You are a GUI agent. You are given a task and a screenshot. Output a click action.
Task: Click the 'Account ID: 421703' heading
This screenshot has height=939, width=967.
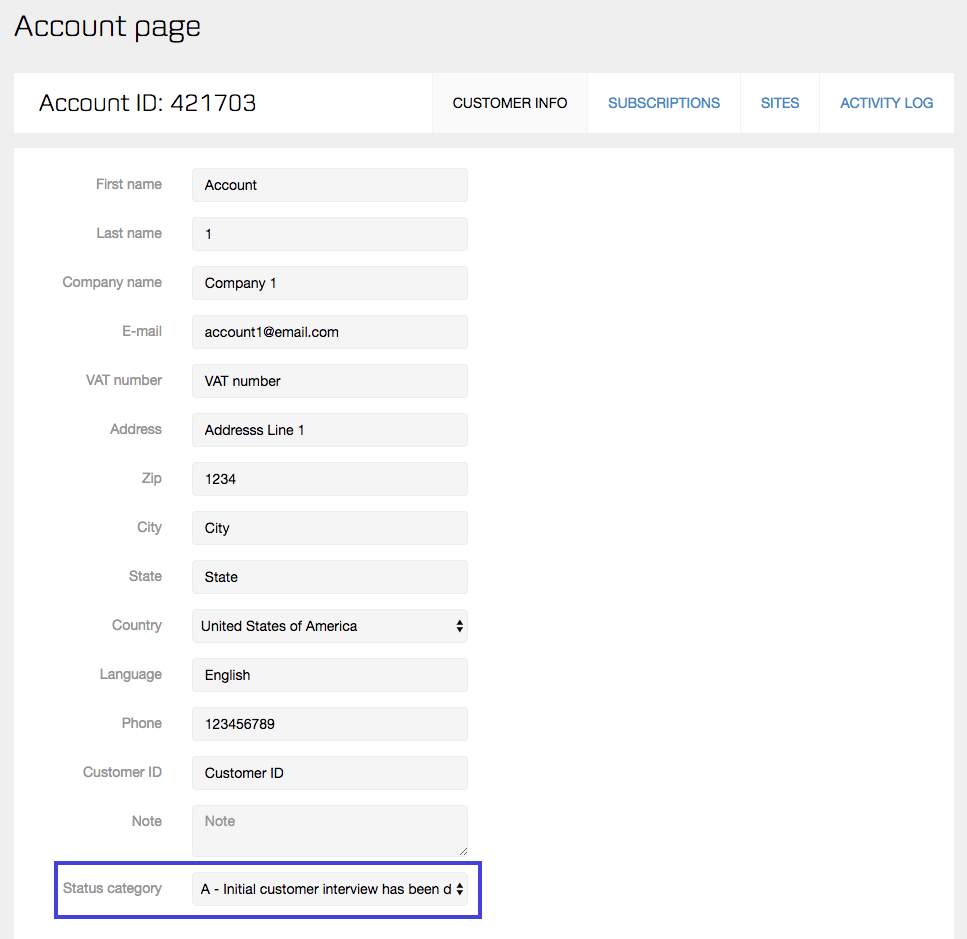click(x=147, y=103)
